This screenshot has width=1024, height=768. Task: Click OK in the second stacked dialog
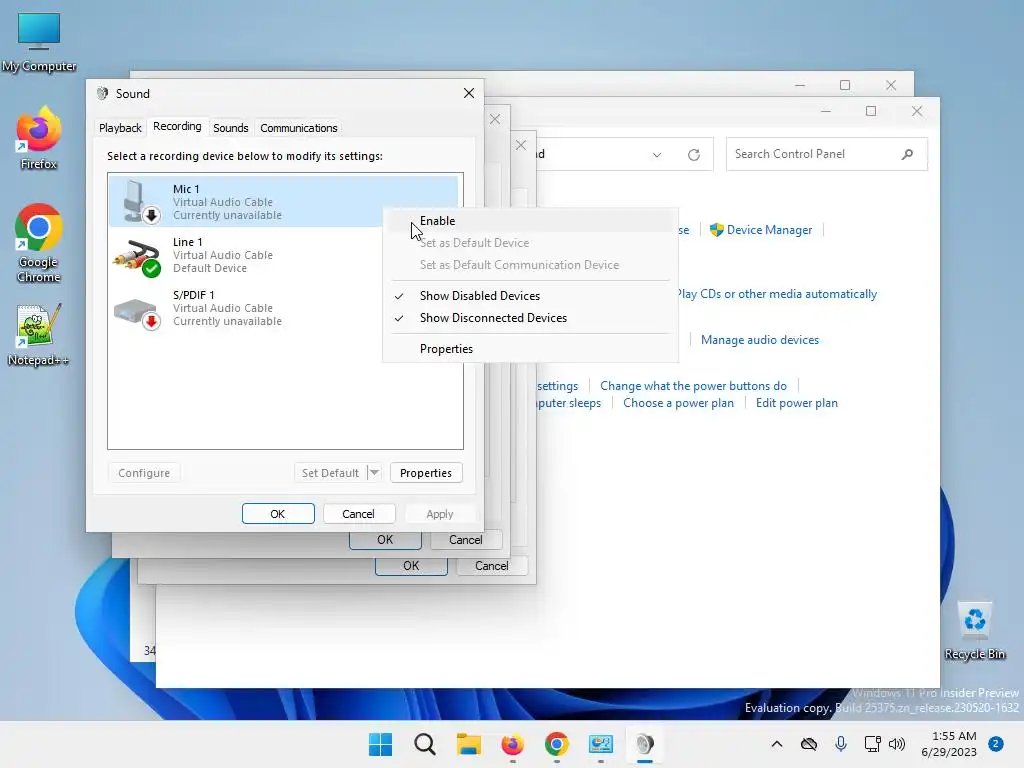click(x=385, y=540)
